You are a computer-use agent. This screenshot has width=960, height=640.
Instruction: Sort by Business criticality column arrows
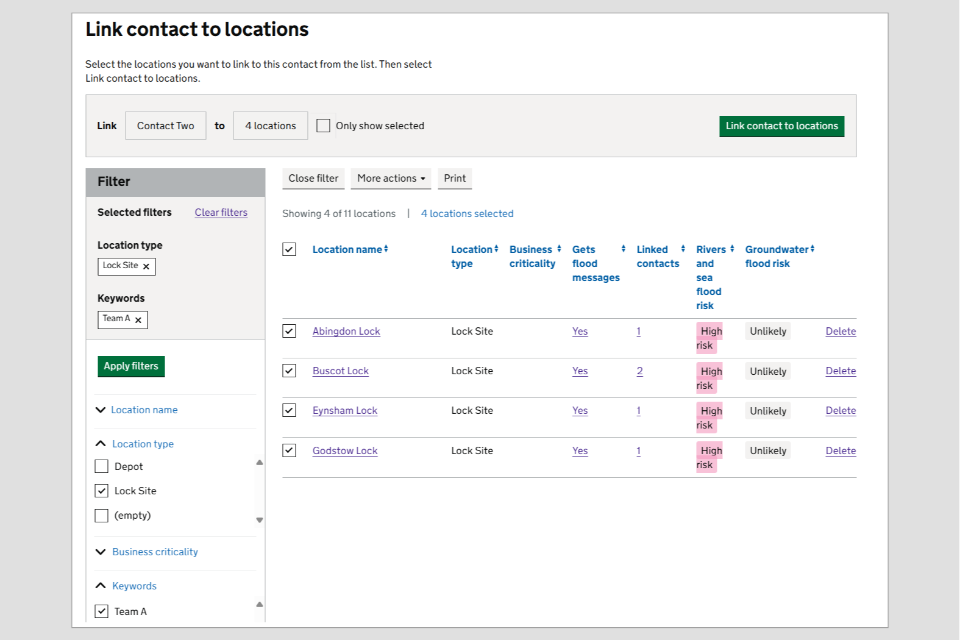[x=558, y=249]
